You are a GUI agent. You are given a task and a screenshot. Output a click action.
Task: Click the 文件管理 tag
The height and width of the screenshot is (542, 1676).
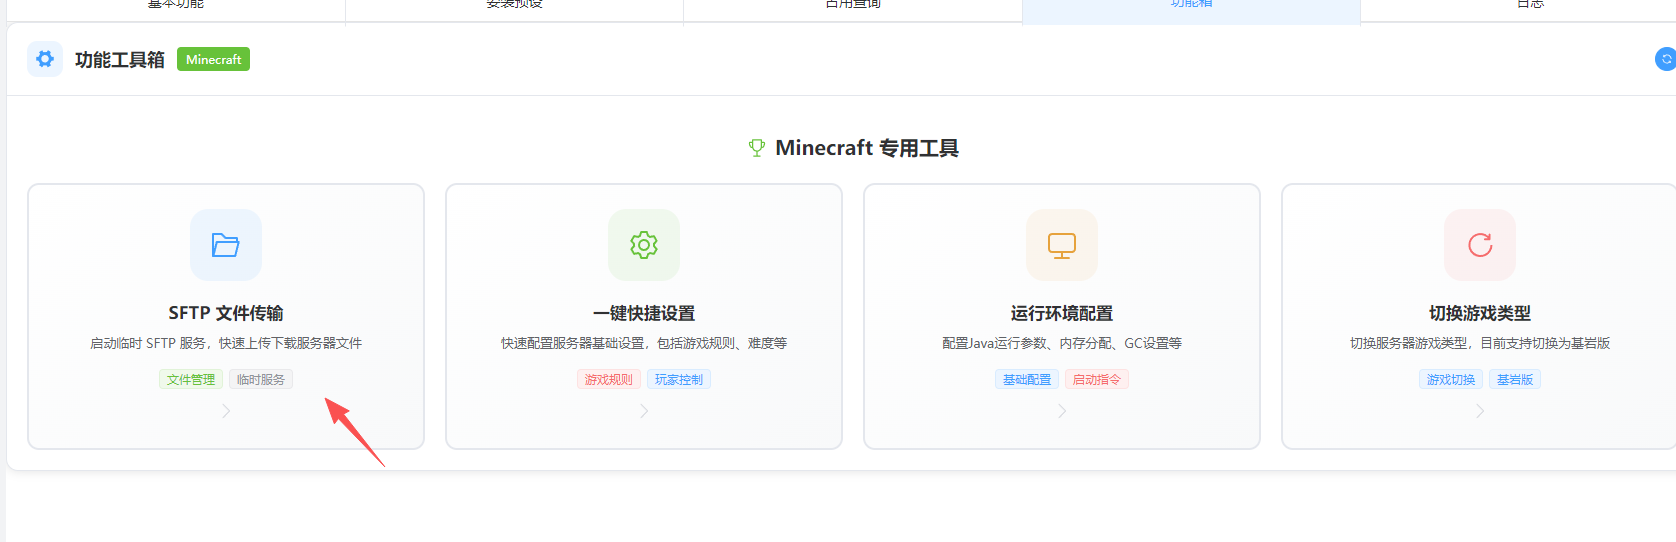click(191, 380)
